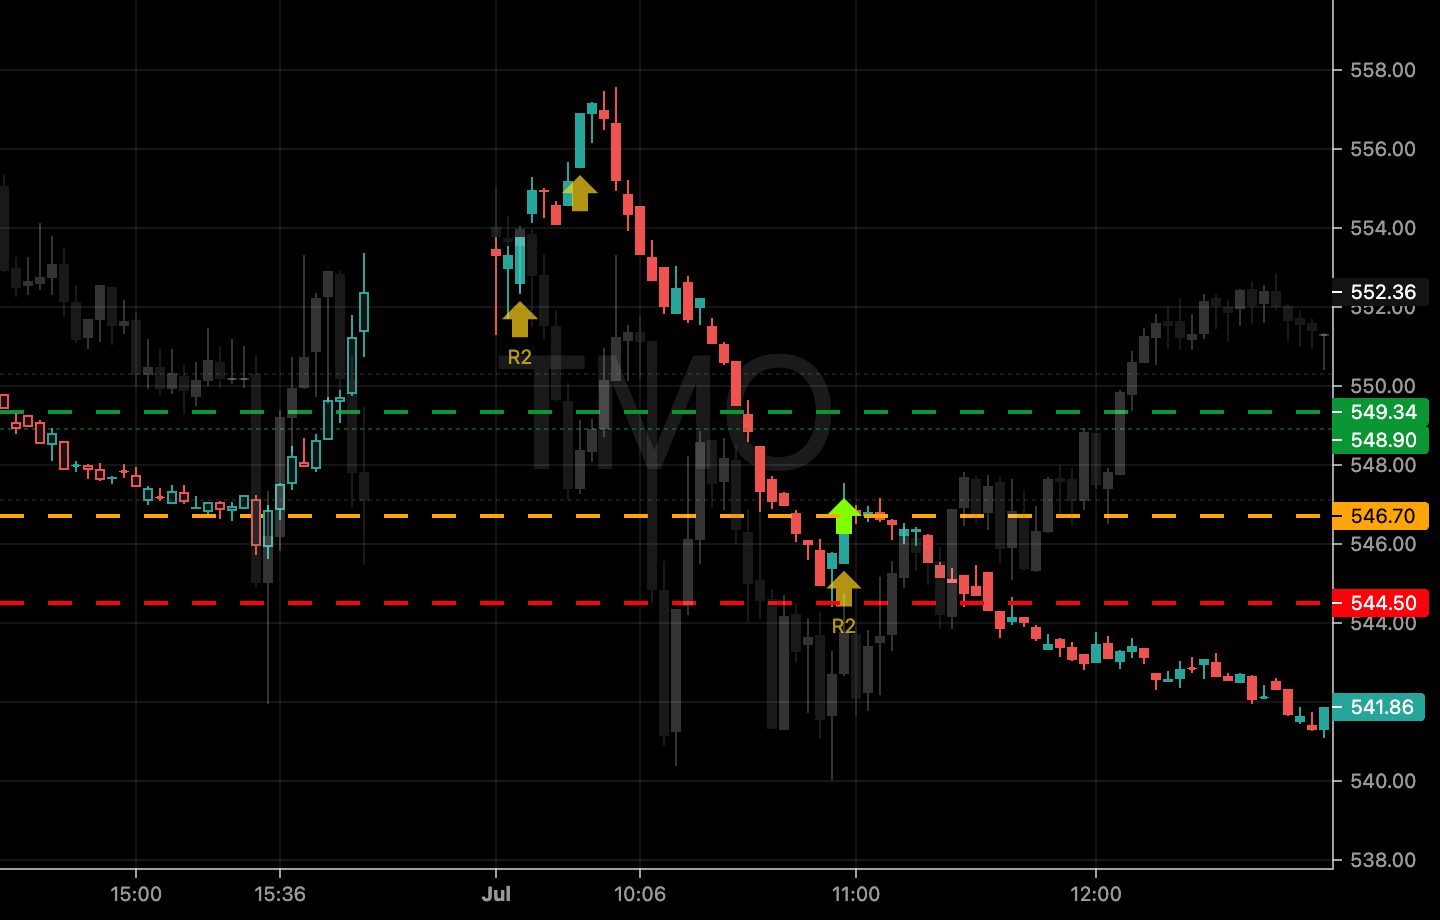The height and width of the screenshot is (920, 1440).
Task: Select the orange 546.70 price label
Action: coord(1382,516)
